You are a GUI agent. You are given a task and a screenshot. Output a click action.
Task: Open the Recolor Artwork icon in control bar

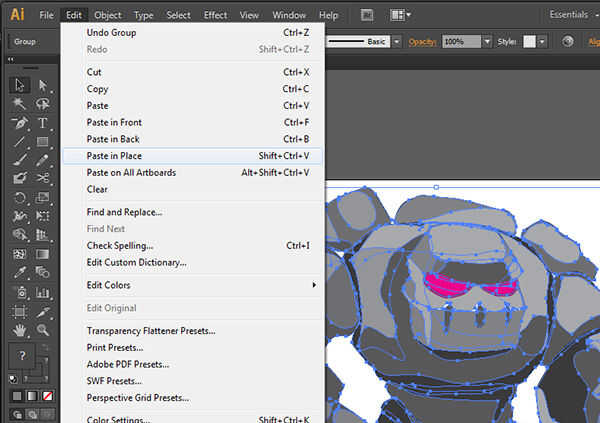click(x=568, y=41)
